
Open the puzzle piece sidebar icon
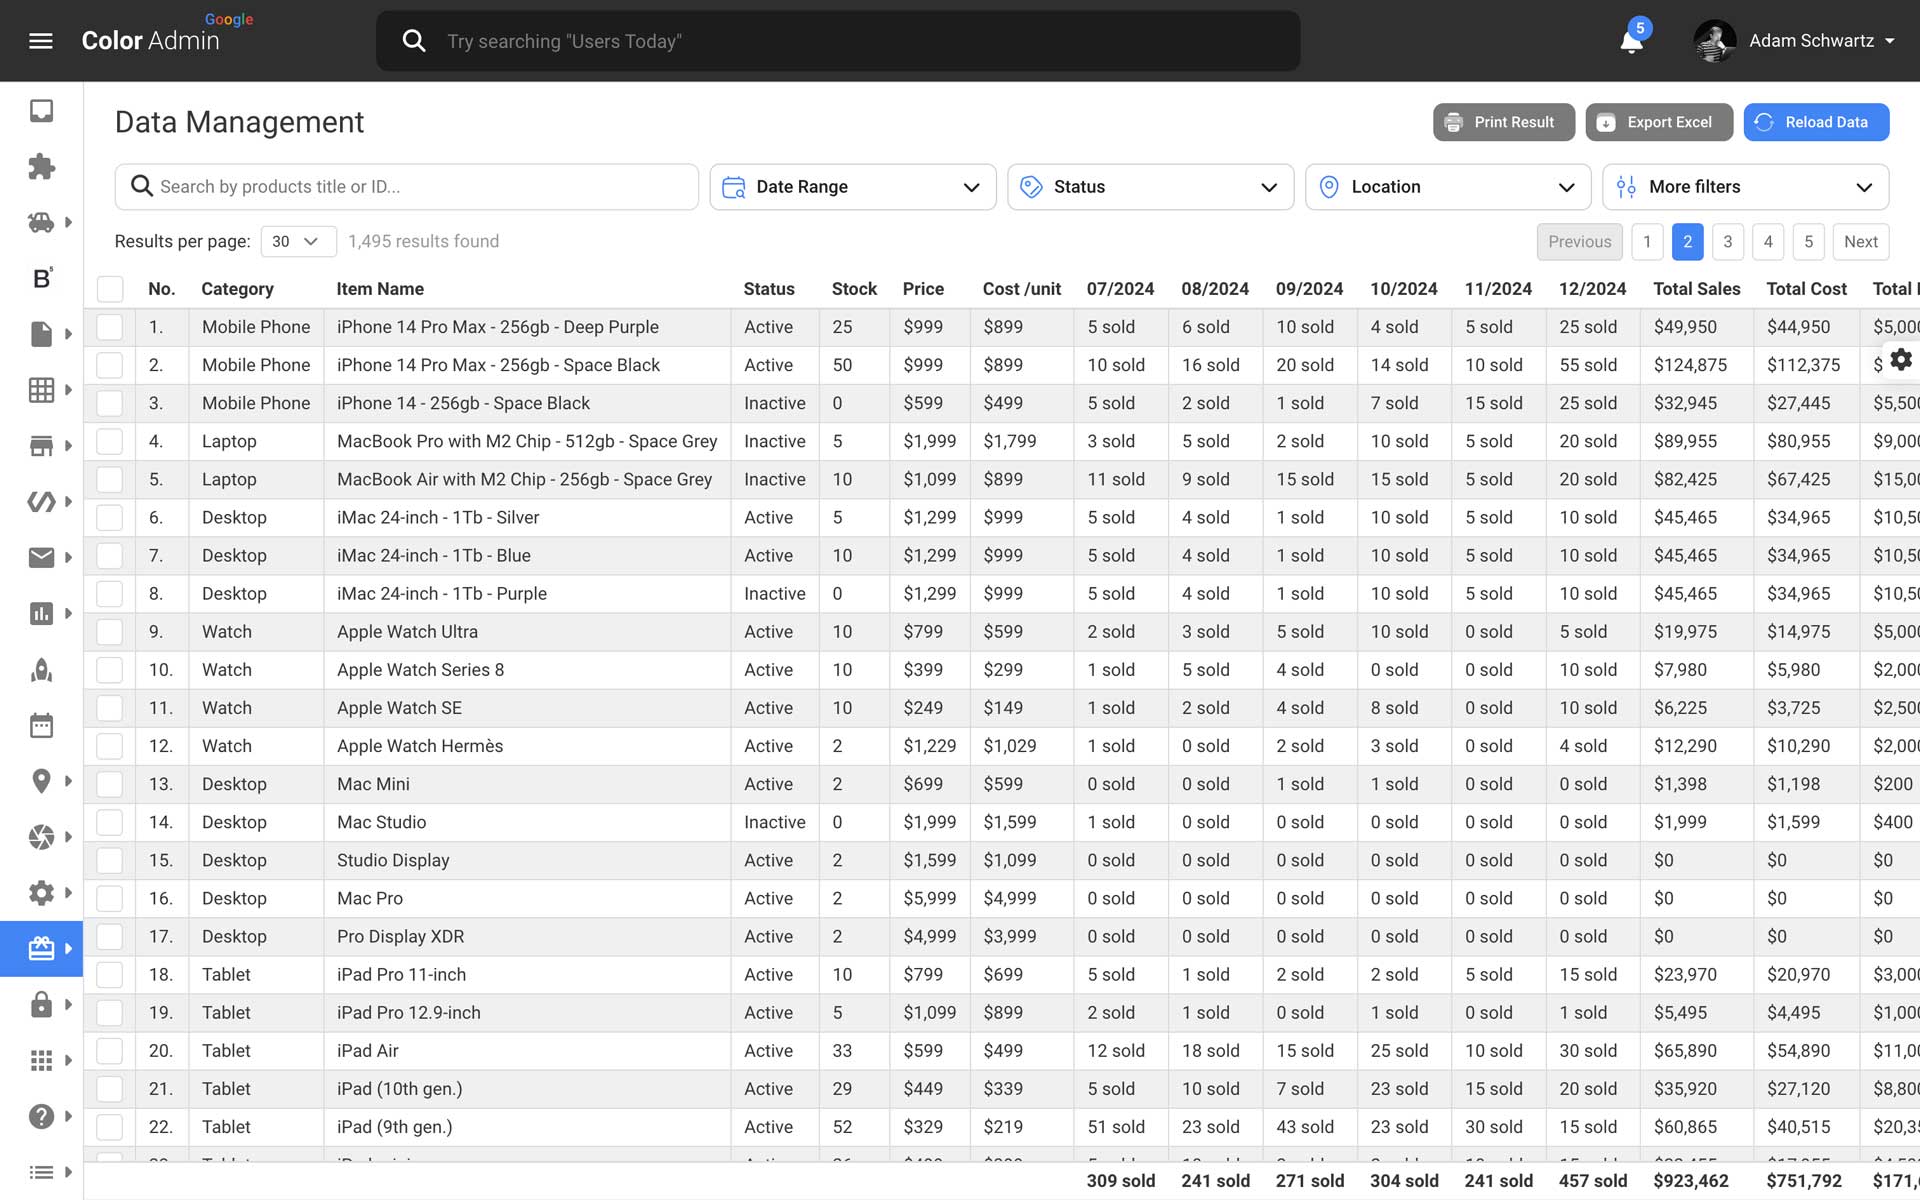41,166
